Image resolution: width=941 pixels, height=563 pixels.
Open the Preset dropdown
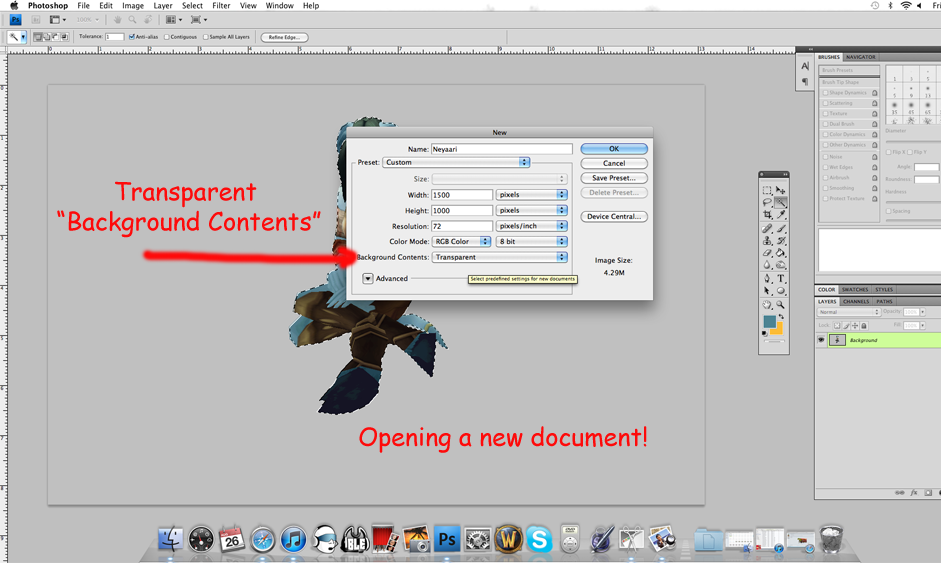pyautogui.click(x=456, y=162)
